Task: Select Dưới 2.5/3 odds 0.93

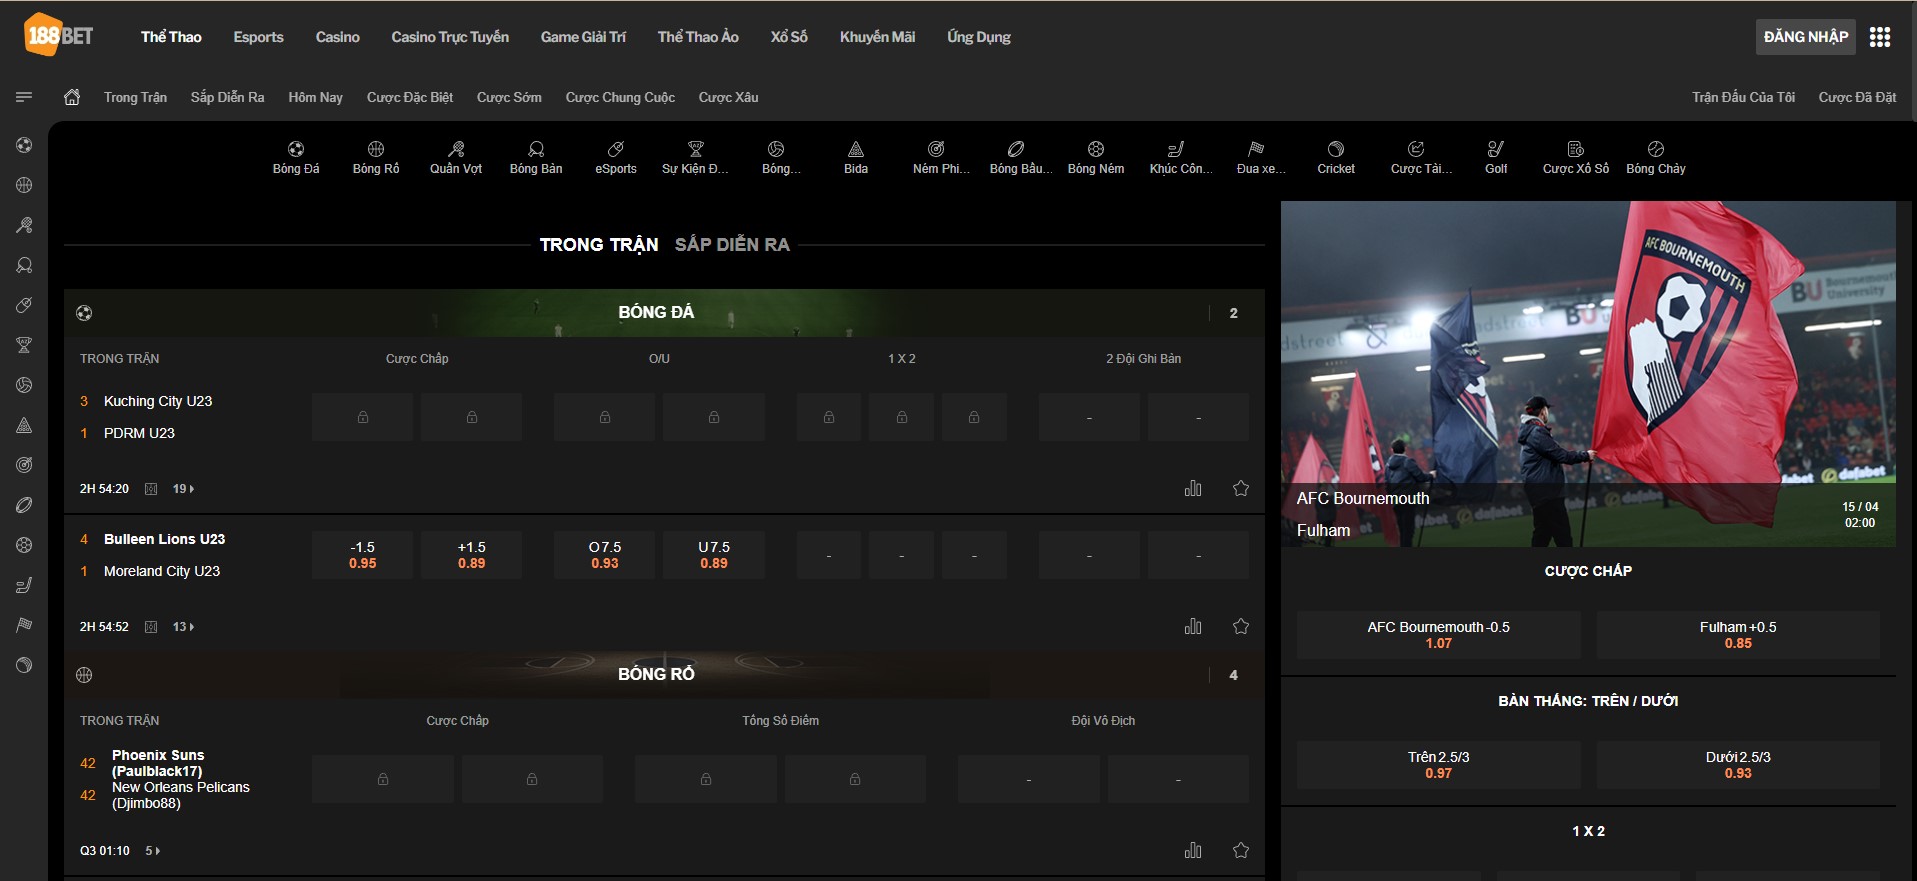Action: click(x=1738, y=765)
